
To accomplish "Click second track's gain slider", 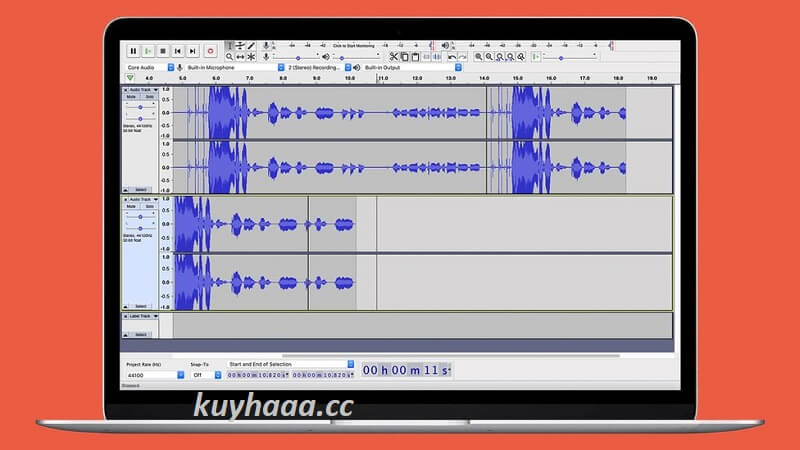I will pyautogui.click(x=140, y=217).
